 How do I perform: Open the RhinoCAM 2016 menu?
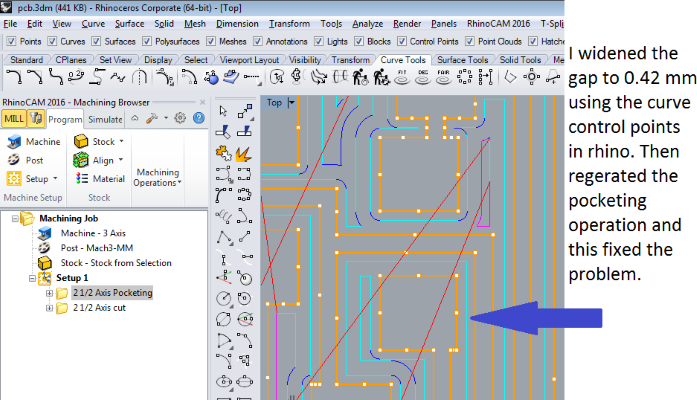[x=498, y=24]
